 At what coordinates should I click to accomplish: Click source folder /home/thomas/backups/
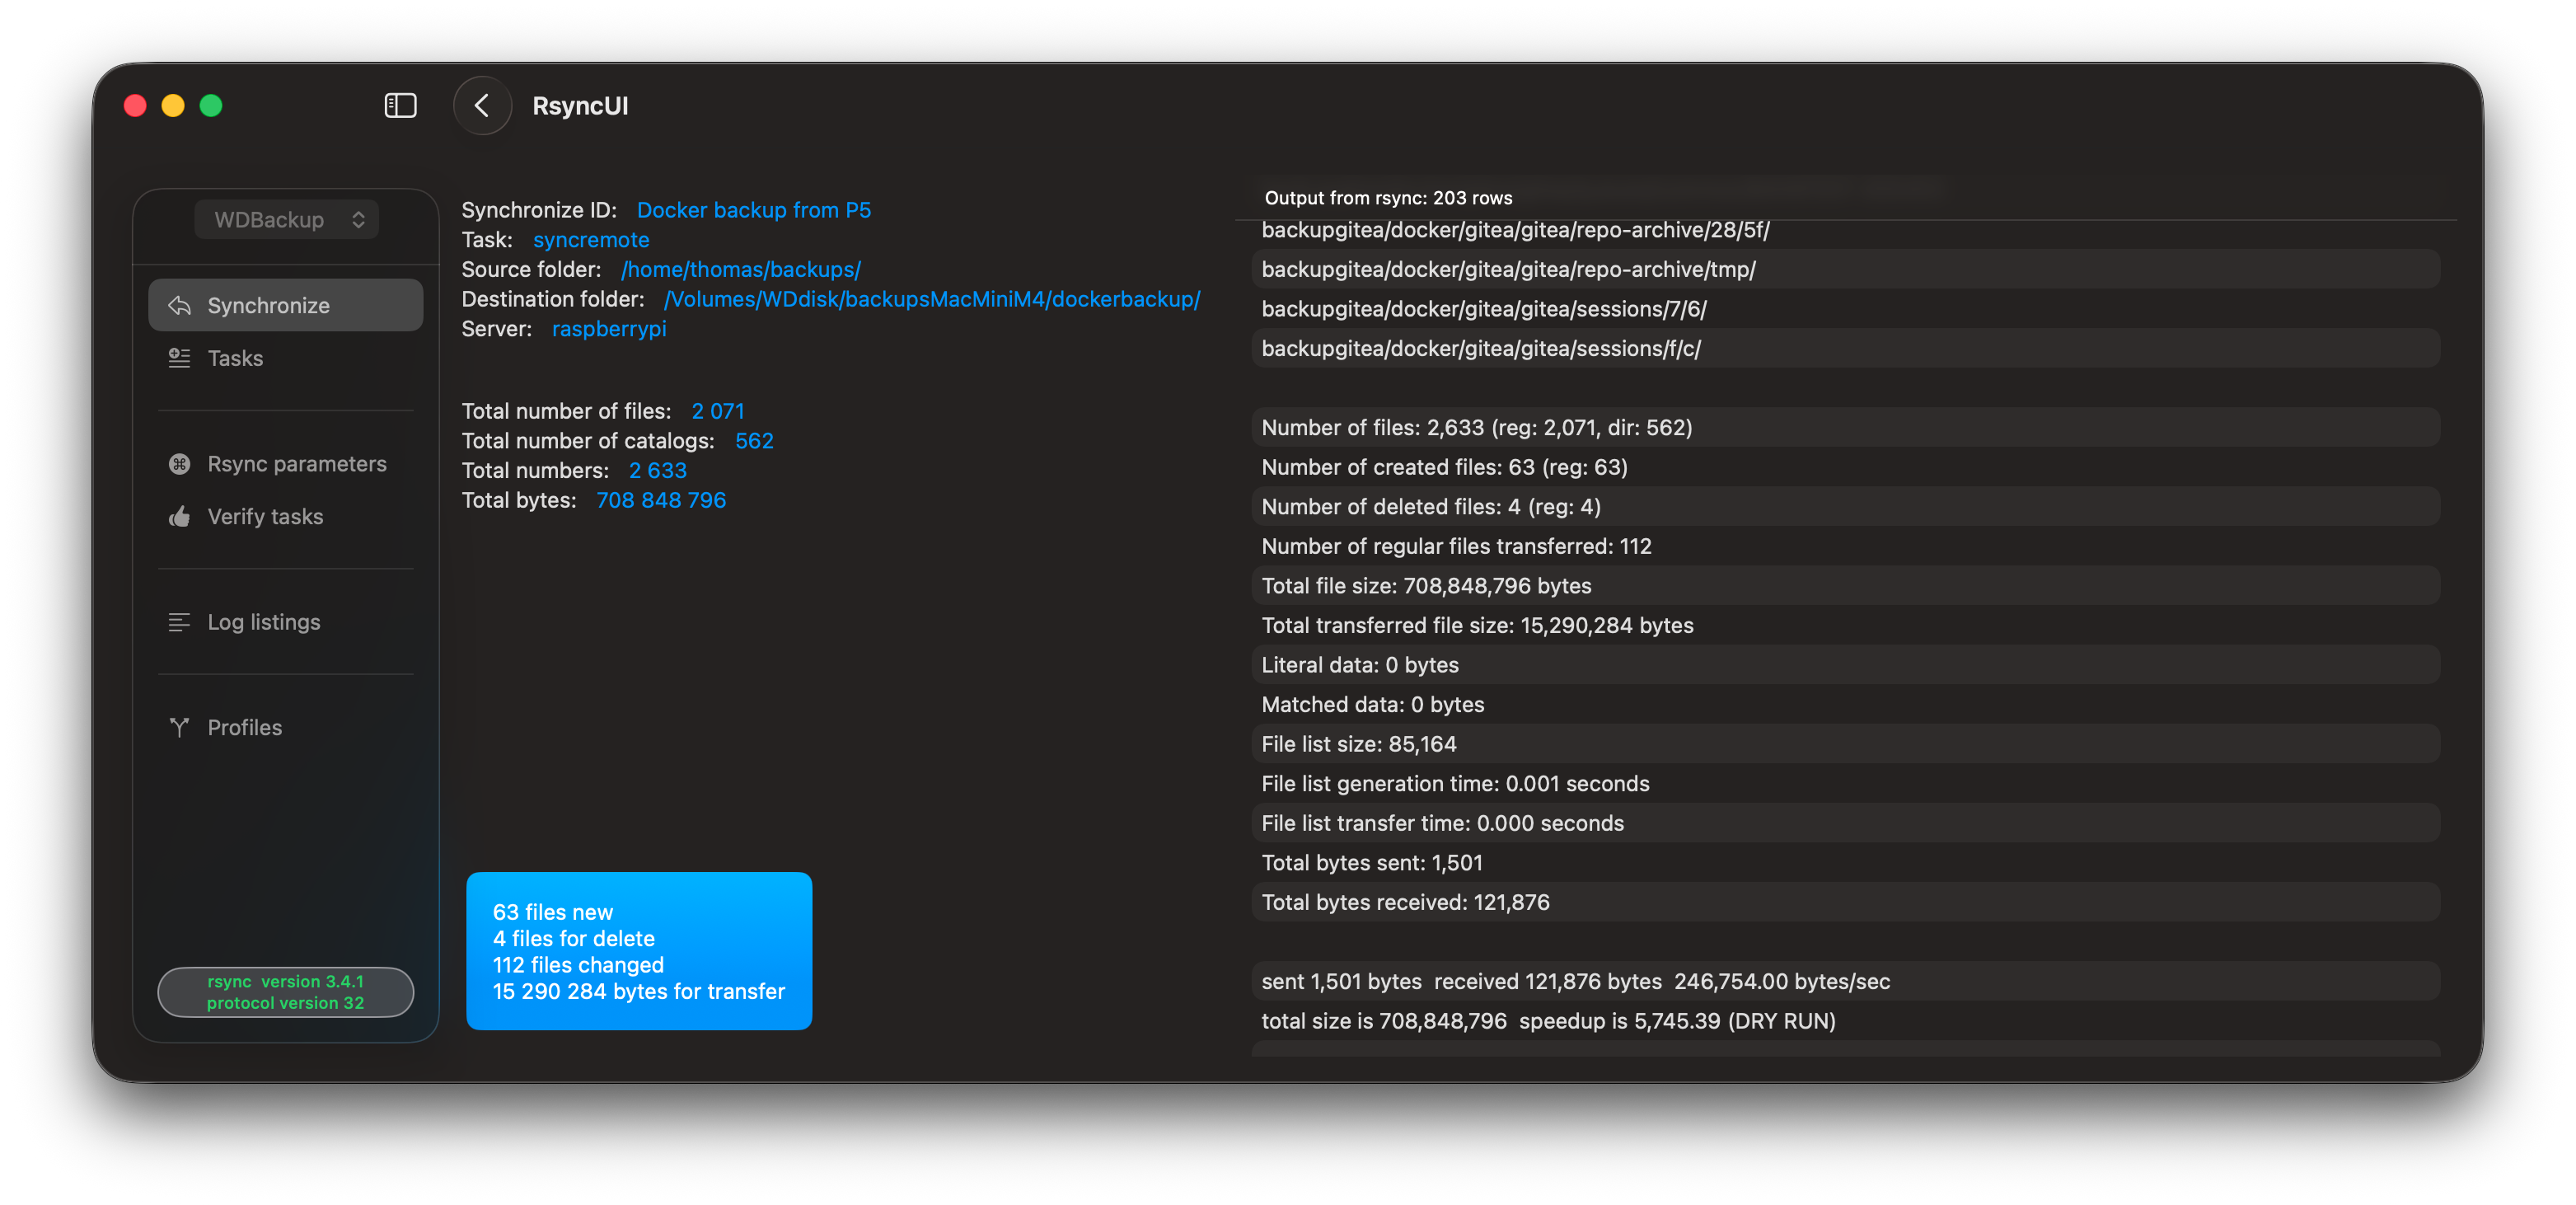click(741, 269)
